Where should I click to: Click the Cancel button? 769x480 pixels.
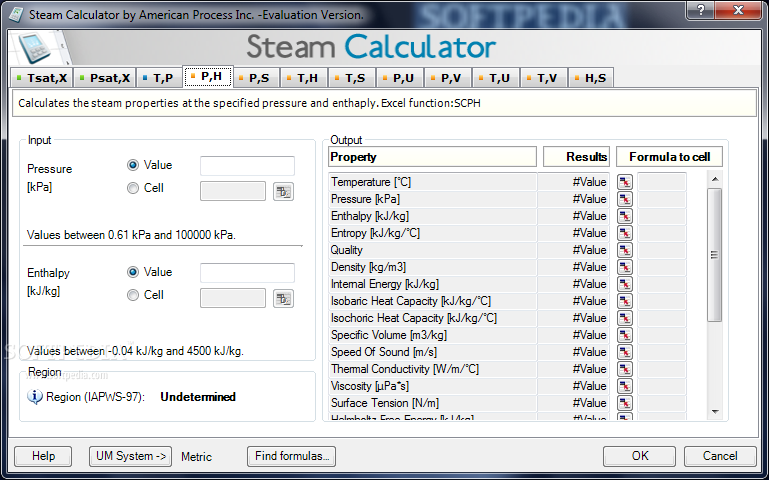pos(720,456)
